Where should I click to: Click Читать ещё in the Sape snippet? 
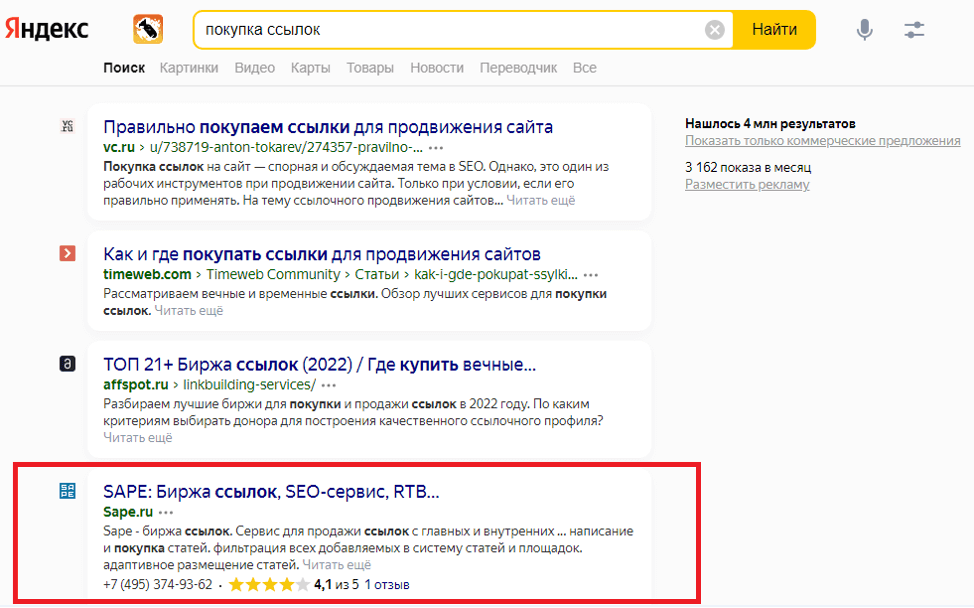click(337, 565)
